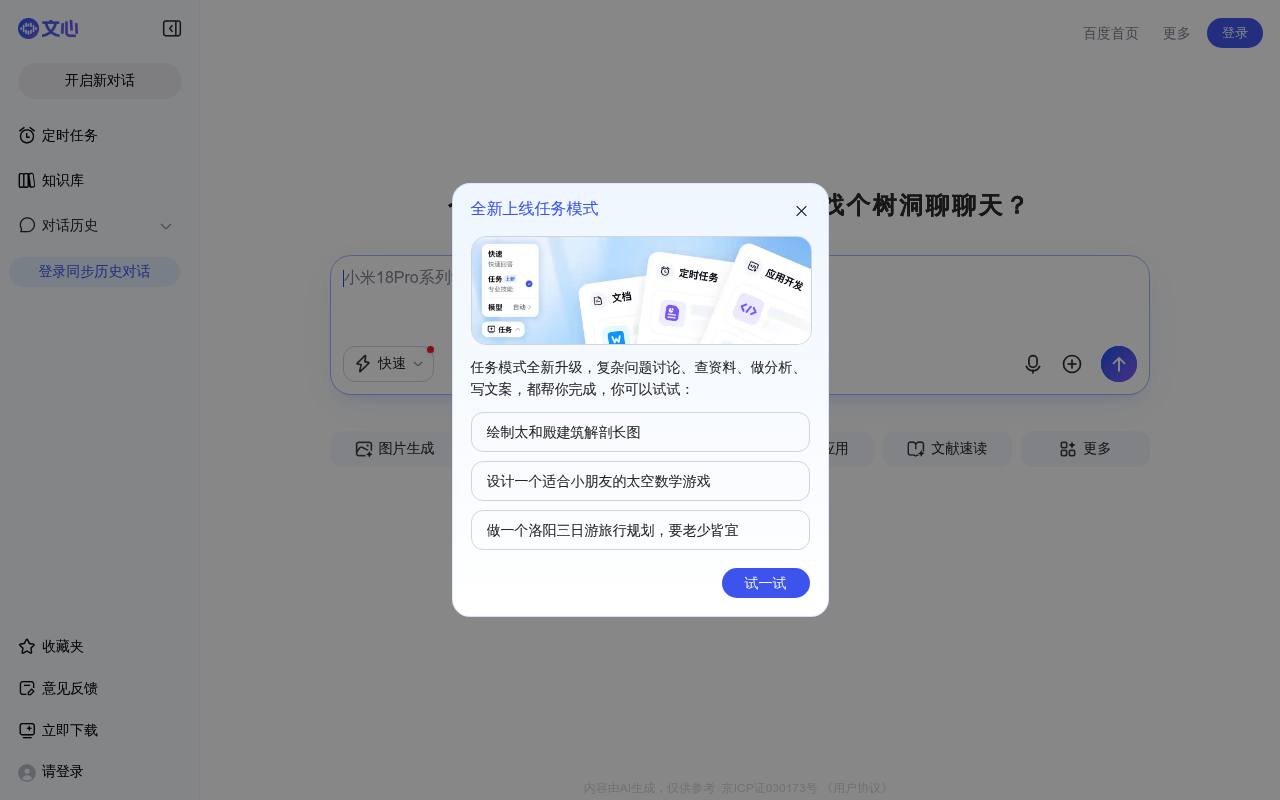The height and width of the screenshot is (800, 1280).
Task: Click the 图片生成 picture icon
Action: tap(364, 449)
